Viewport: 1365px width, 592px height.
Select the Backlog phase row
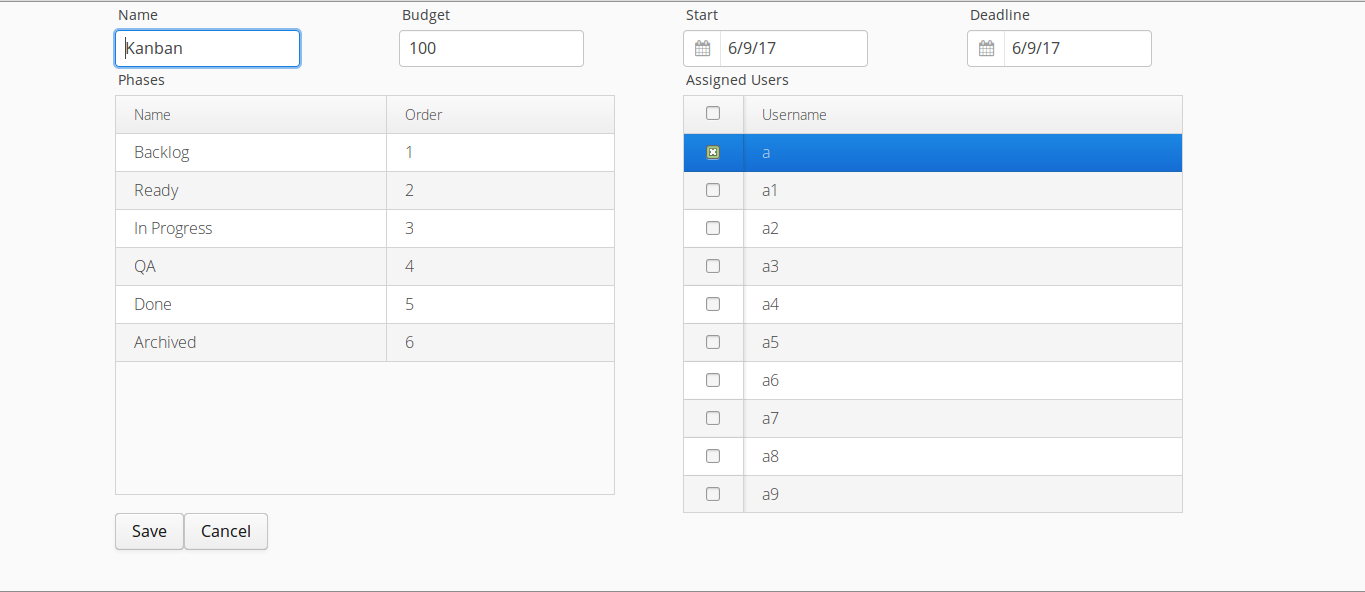(x=365, y=153)
